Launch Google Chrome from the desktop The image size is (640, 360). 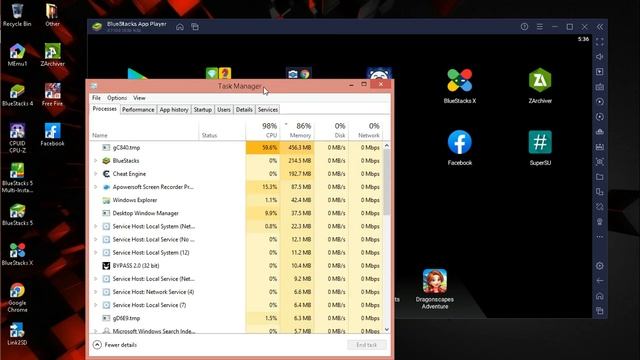tap(17, 298)
